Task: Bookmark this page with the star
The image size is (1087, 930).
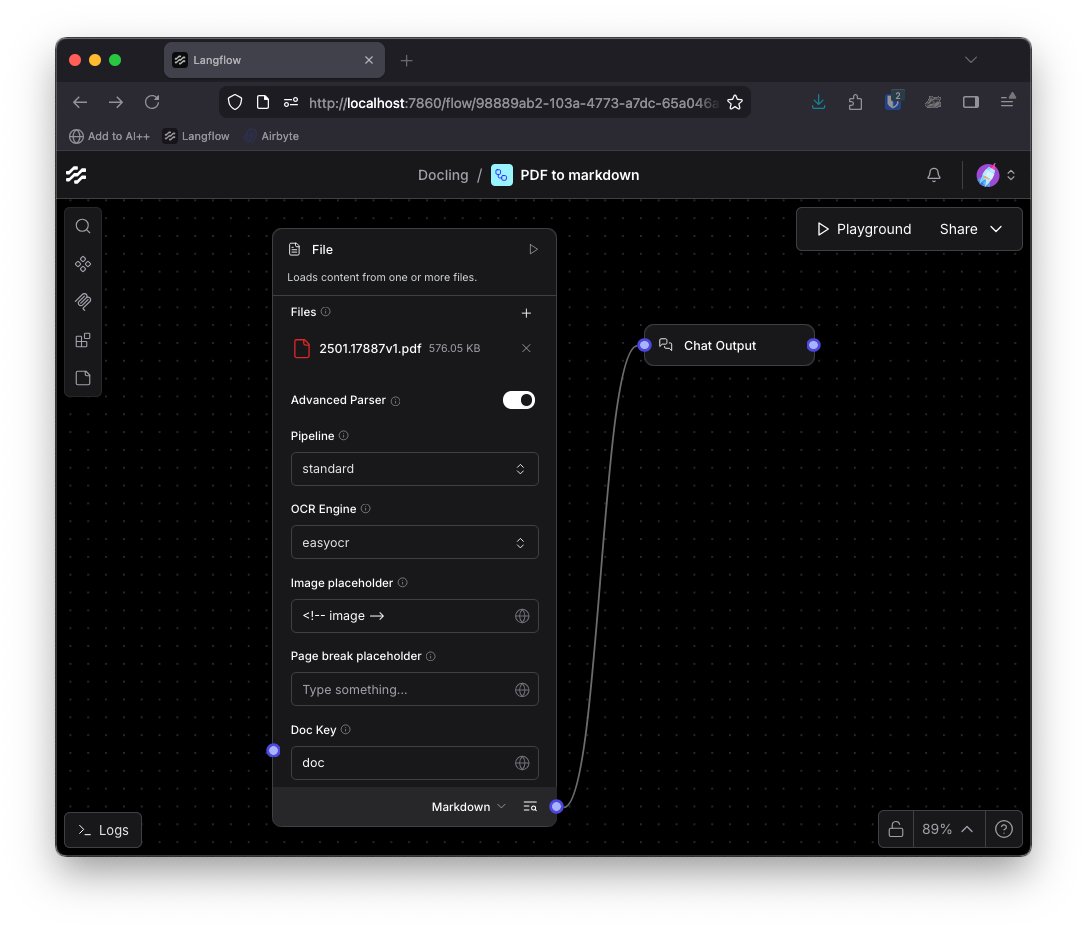Action: (735, 103)
